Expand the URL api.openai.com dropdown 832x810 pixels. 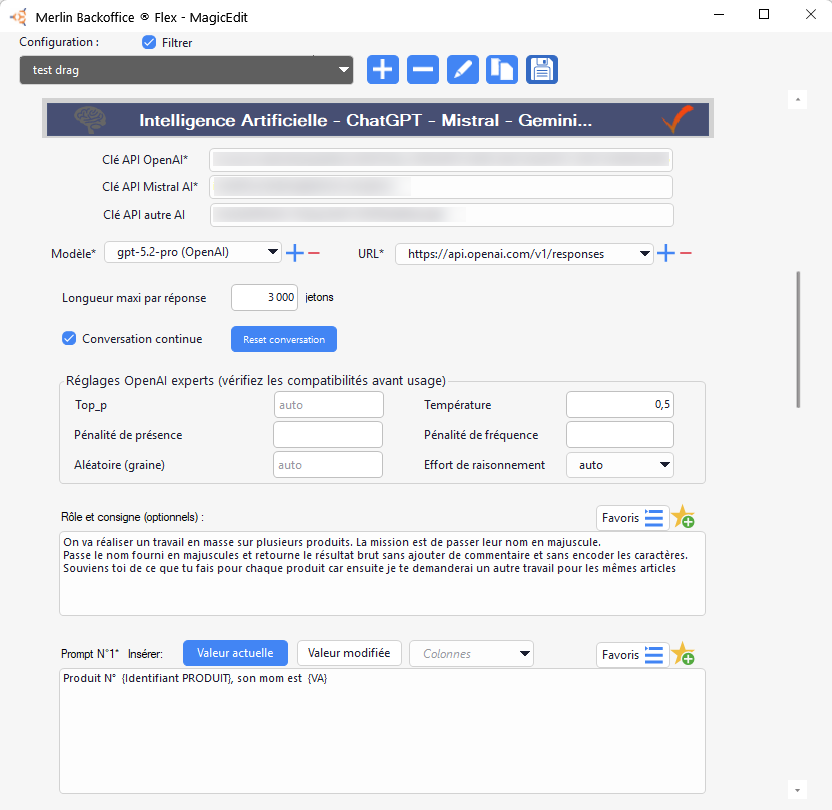click(524, 254)
